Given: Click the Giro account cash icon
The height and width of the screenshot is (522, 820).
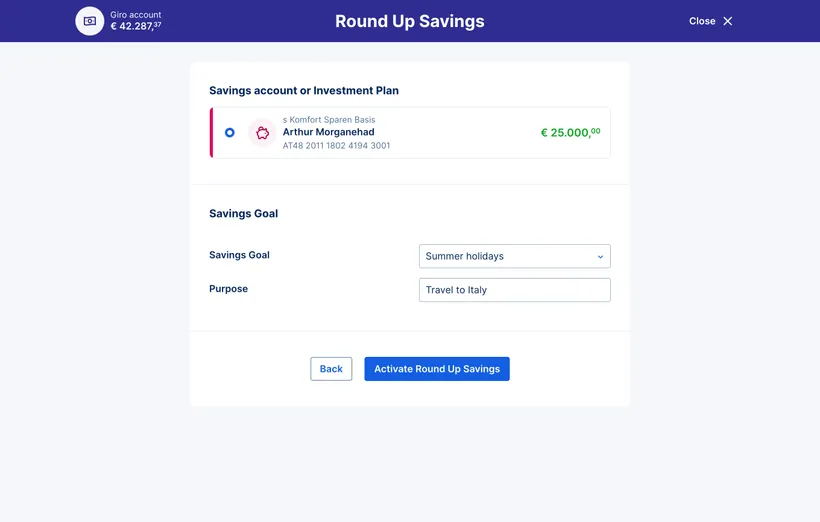Looking at the screenshot, I should coord(89,21).
